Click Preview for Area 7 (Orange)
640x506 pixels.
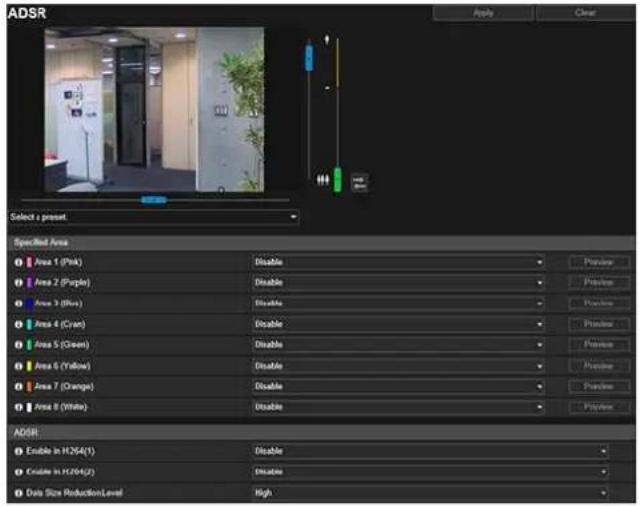click(x=599, y=386)
